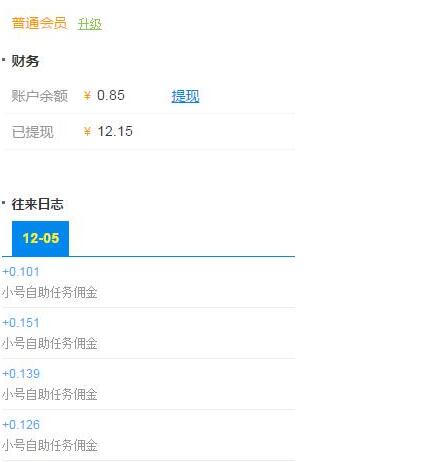421x462 pixels.
Task: Click the +0.139 log entry amount
Action: coord(21,374)
